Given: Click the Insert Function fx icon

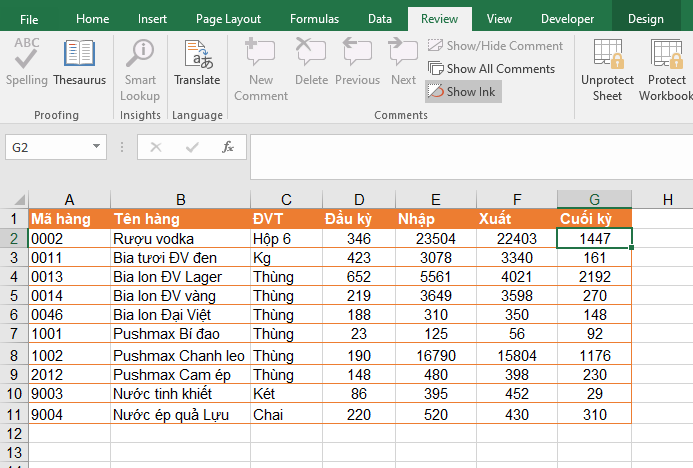Looking at the screenshot, I should click(x=228, y=147).
